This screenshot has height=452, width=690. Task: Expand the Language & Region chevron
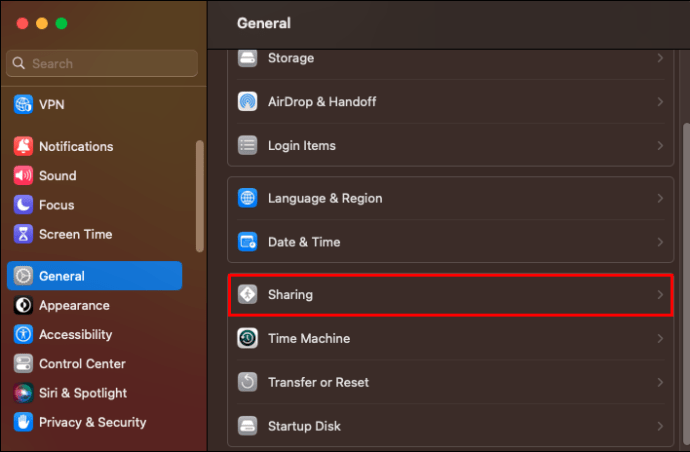tap(660, 198)
